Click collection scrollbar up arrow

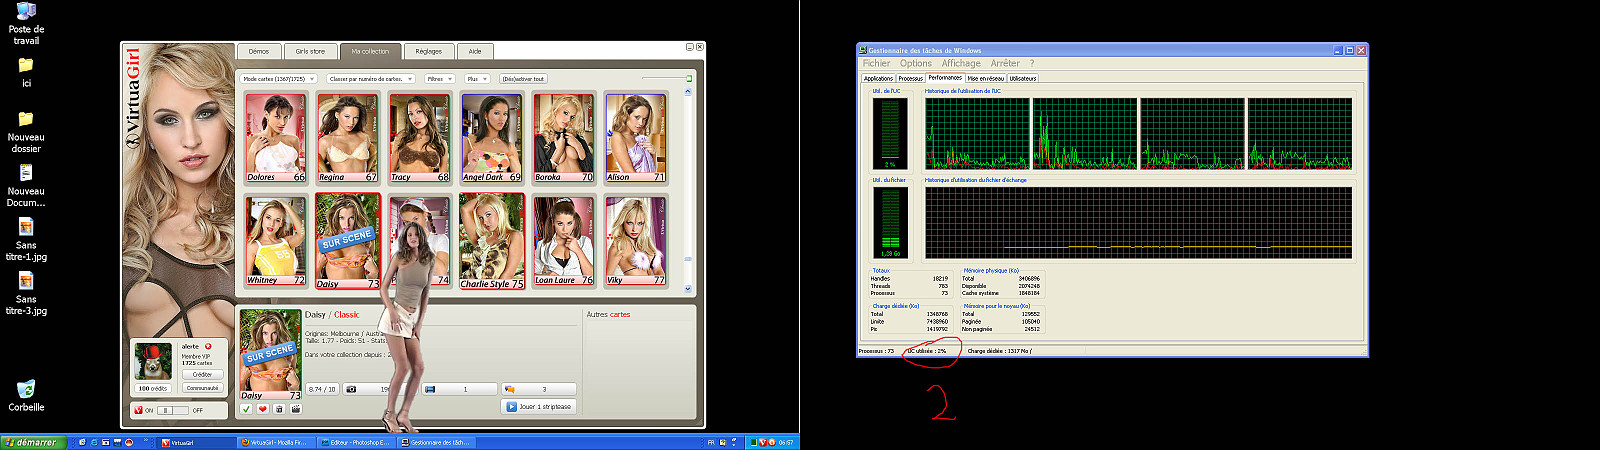click(688, 92)
